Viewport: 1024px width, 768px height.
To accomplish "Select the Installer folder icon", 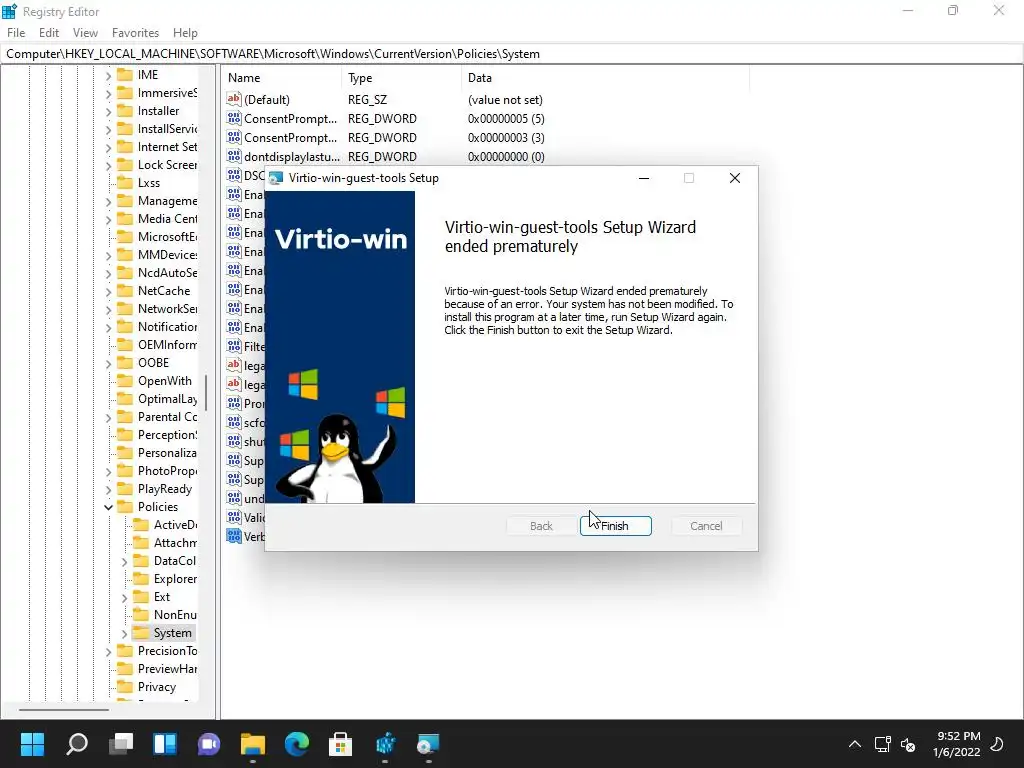I will pos(125,110).
